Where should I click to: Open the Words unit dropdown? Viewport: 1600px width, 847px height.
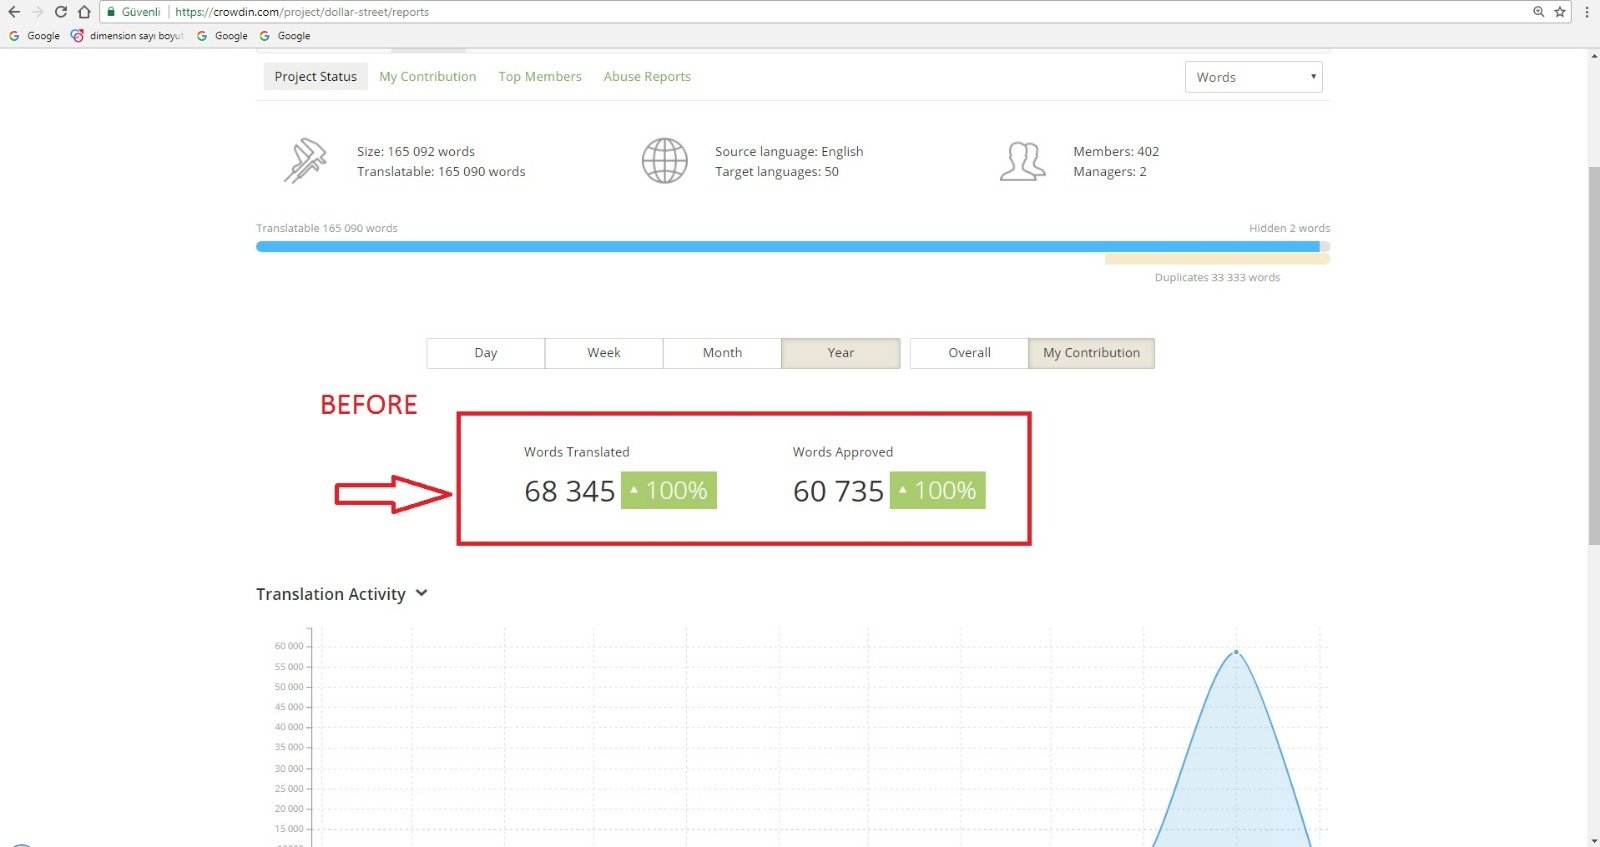coord(1253,77)
